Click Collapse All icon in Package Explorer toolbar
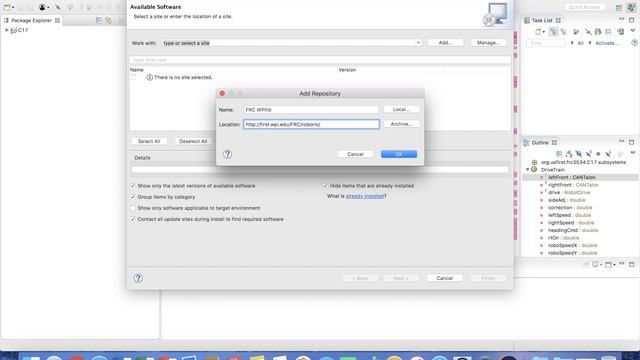640x360 pixels. point(99,20)
